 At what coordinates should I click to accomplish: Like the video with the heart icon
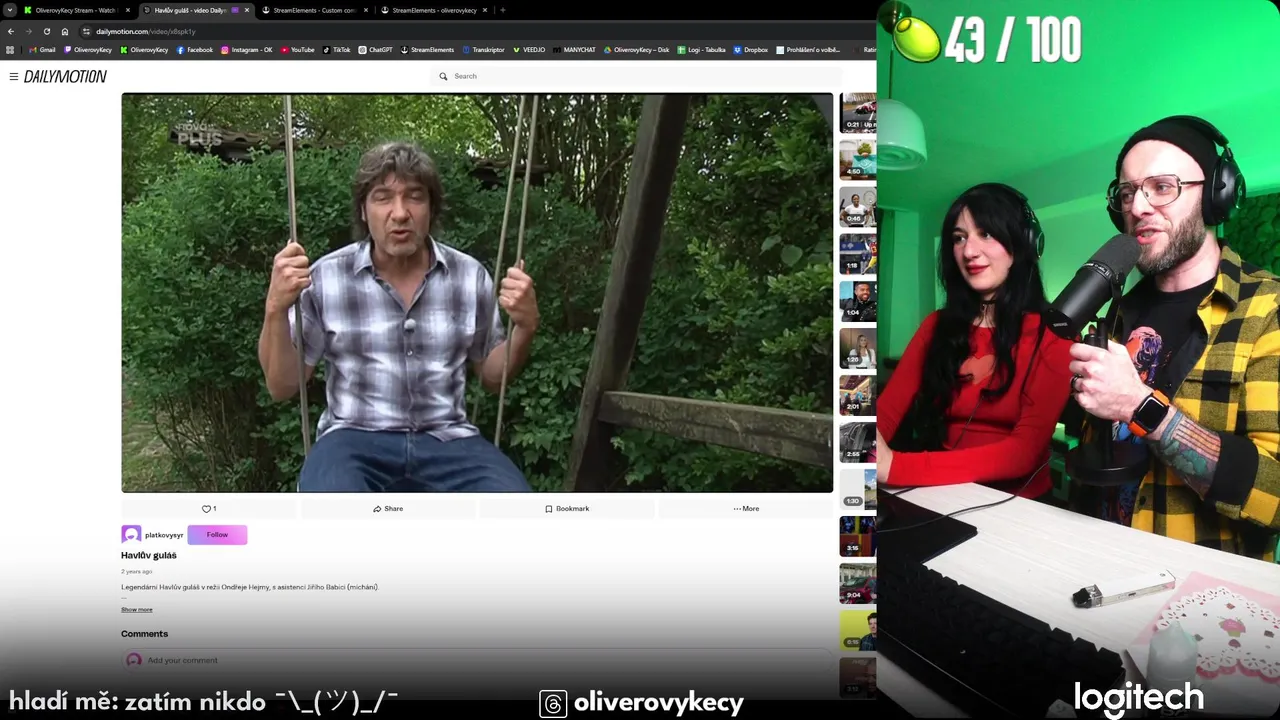tap(209, 509)
